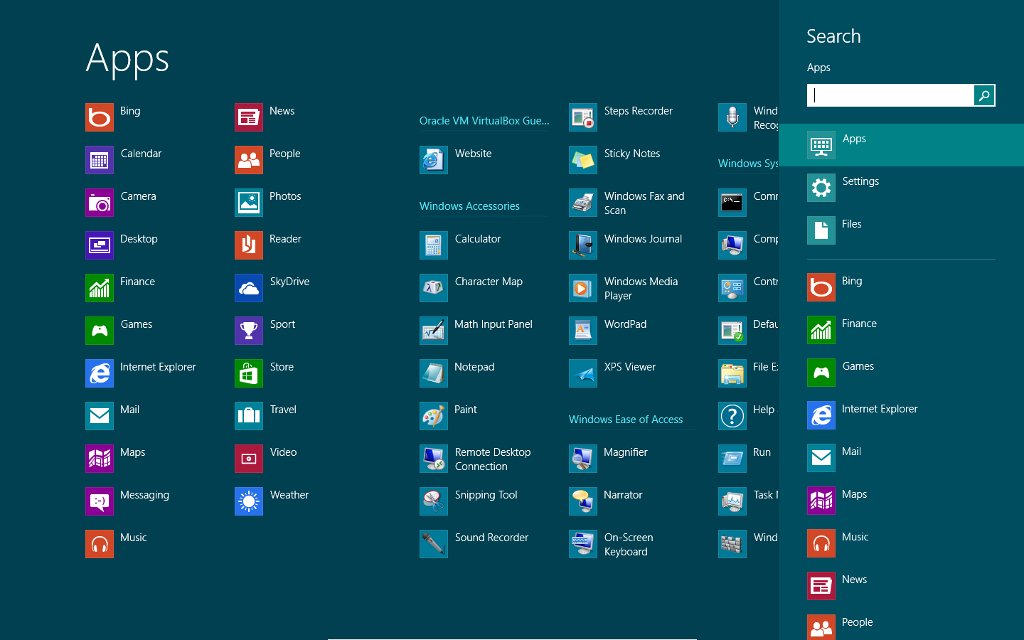Screen dimensions: 1024x640
Task: Click the horizontal scrollbar at the bottom
Action: (512, 638)
